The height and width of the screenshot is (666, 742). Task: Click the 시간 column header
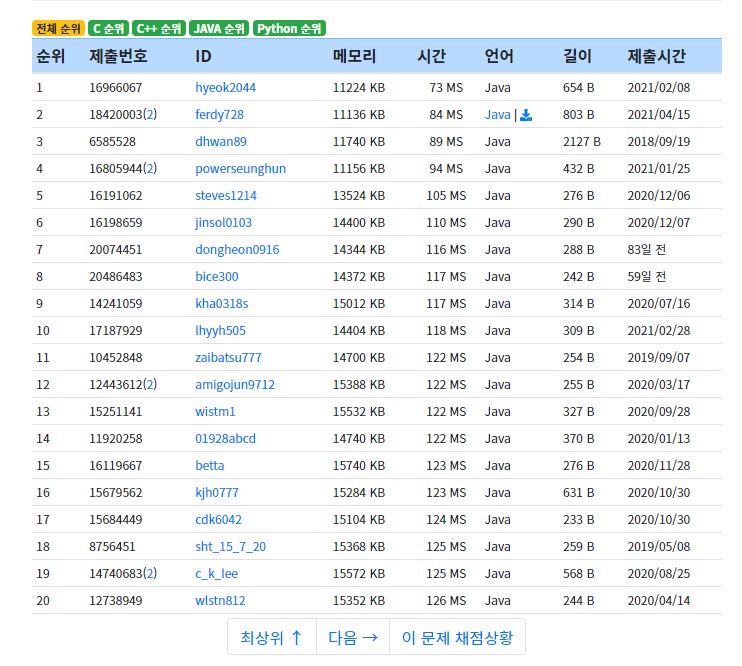coord(432,56)
